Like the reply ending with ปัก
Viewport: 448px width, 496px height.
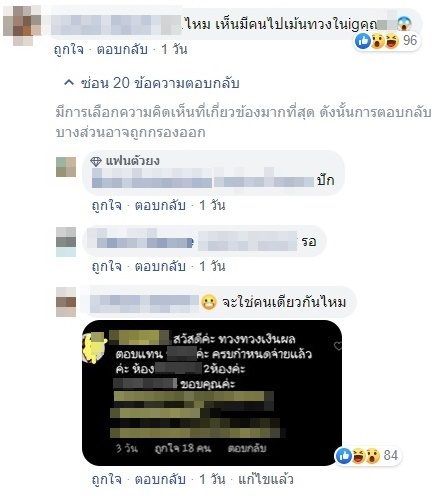click(x=106, y=205)
